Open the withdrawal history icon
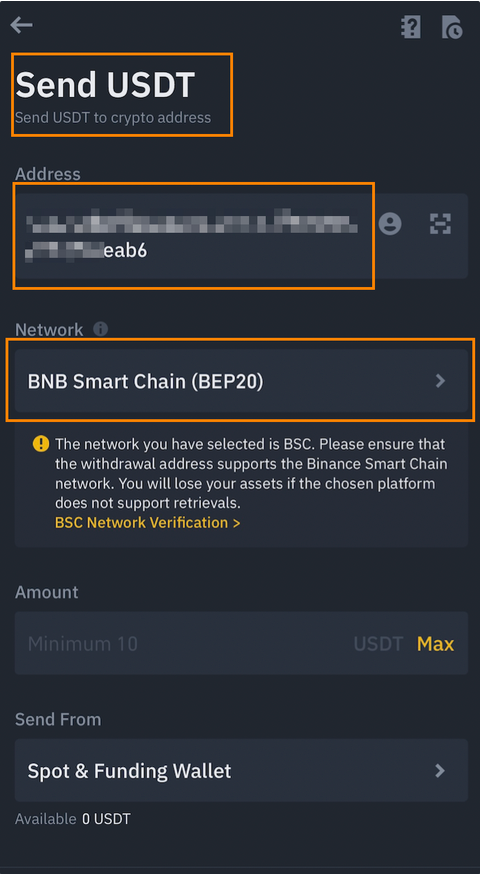 point(452,27)
